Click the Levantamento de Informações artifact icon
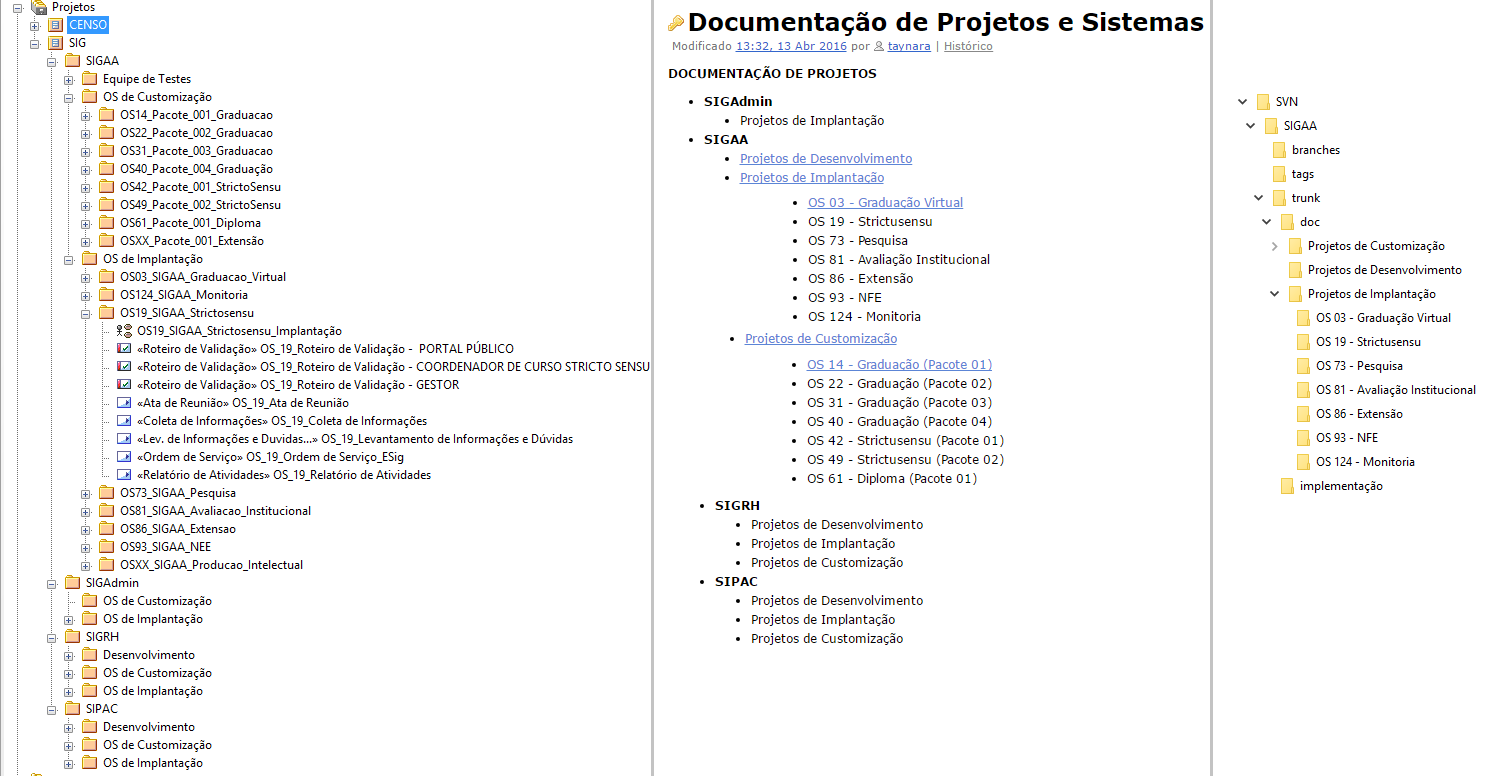The width and height of the screenshot is (1507, 776). click(x=124, y=439)
